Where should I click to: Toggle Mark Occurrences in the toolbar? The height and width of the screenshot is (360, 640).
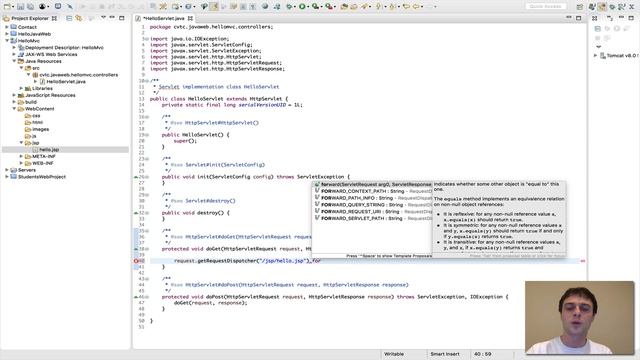click(213, 7)
